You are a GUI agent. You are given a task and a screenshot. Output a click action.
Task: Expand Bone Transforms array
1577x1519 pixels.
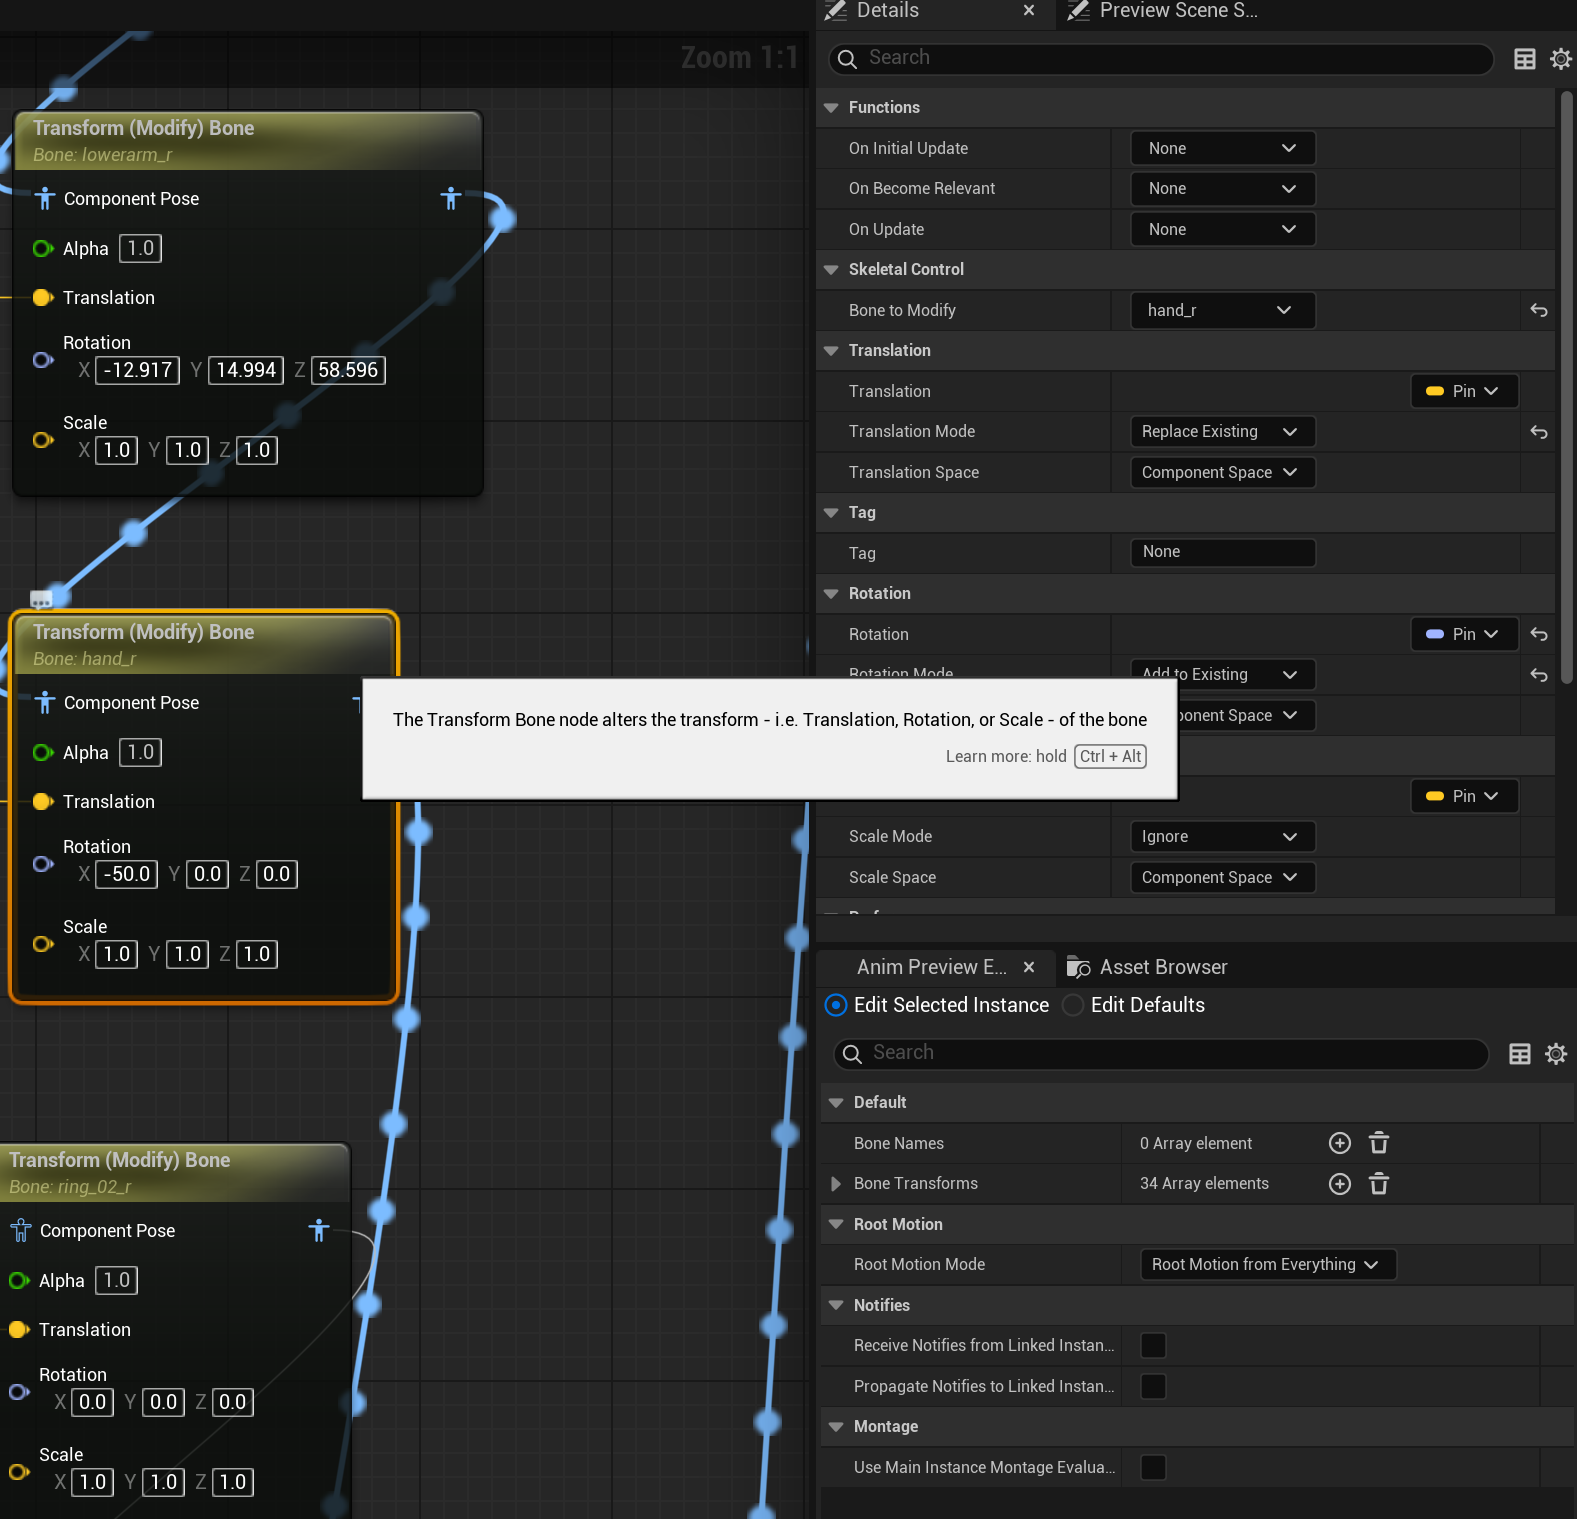point(836,1184)
